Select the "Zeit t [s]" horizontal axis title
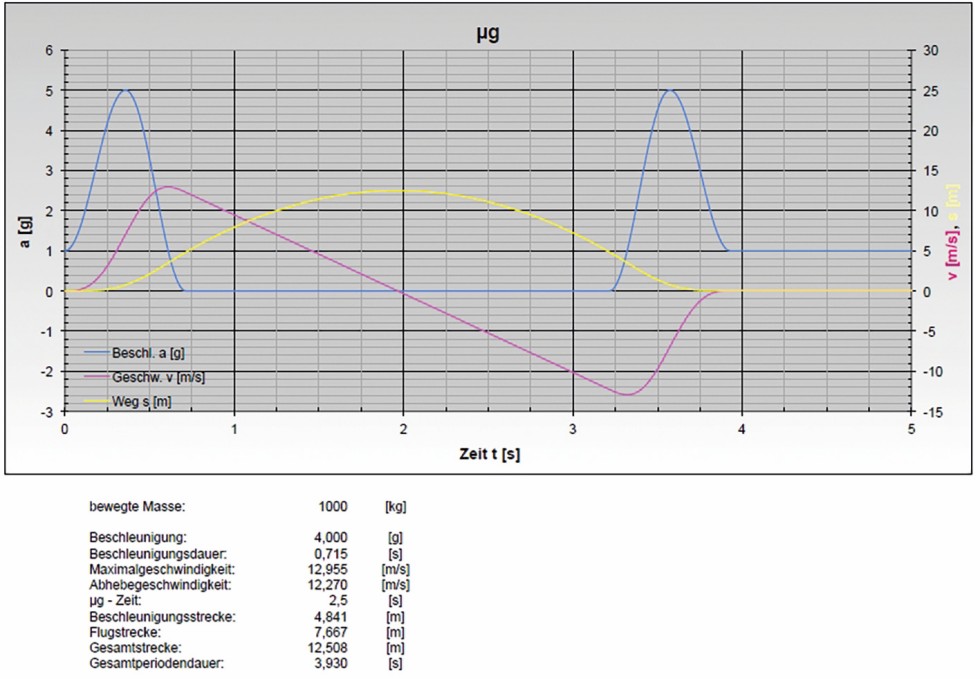Viewport: 980px width, 679px height. (487, 452)
